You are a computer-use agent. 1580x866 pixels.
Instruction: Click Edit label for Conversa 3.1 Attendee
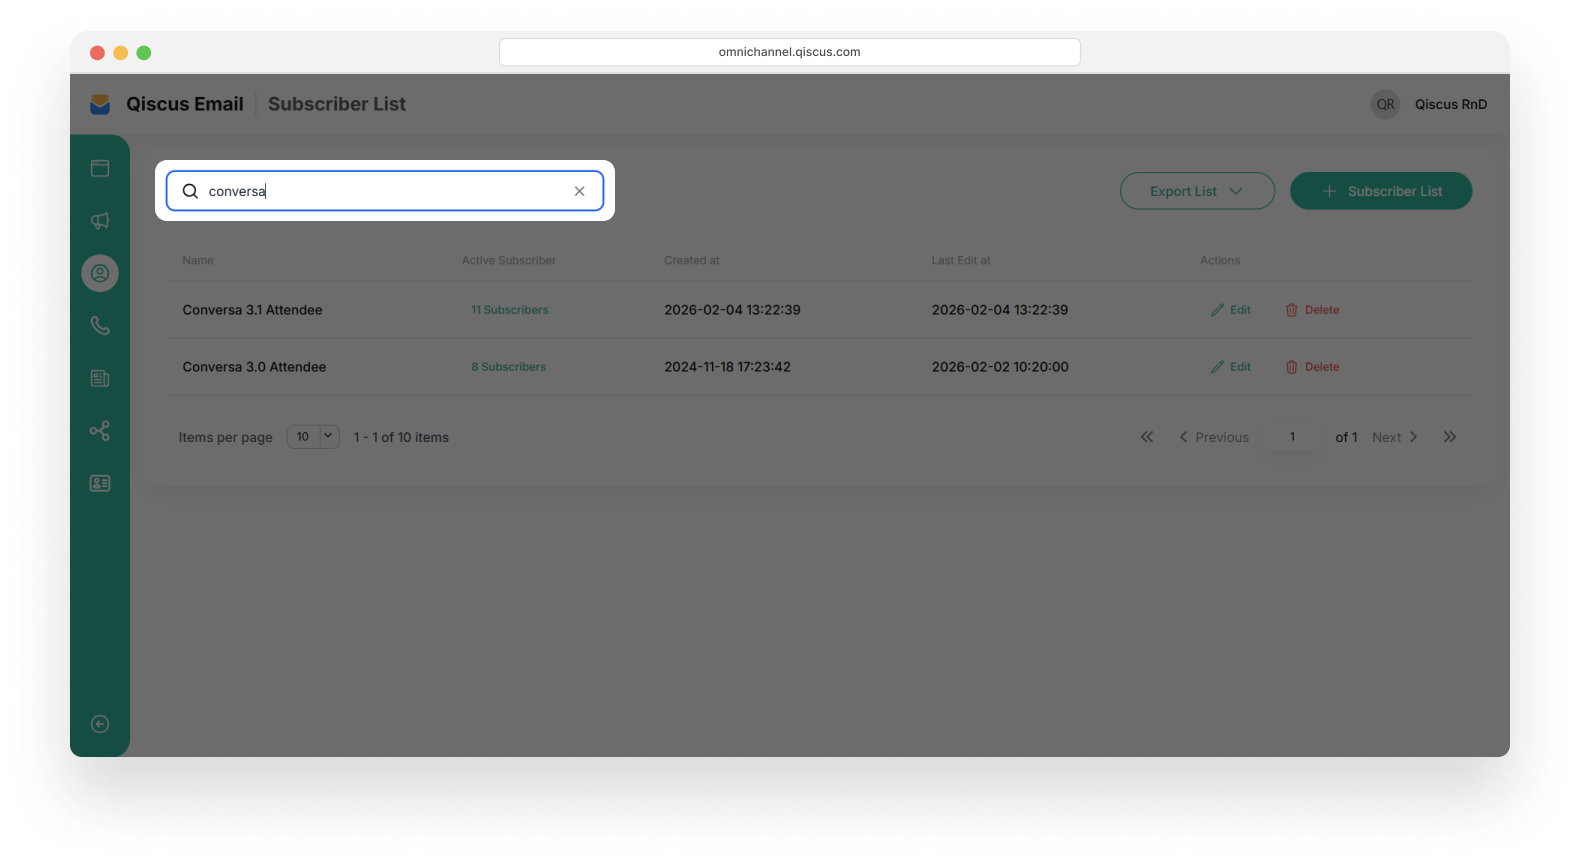(x=1240, y=310)
